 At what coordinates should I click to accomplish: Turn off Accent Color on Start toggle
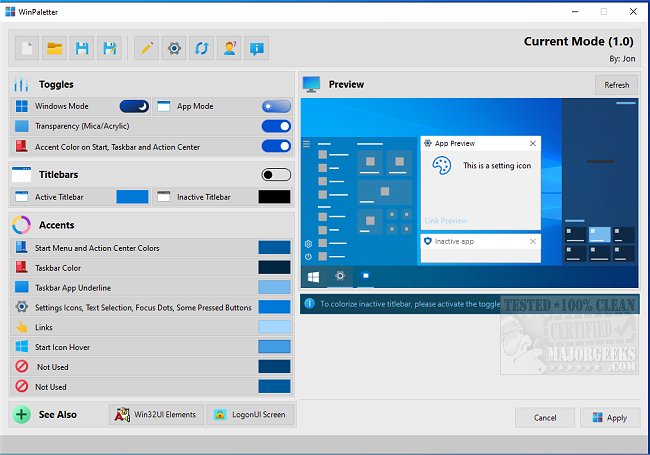tap(276, 146)
